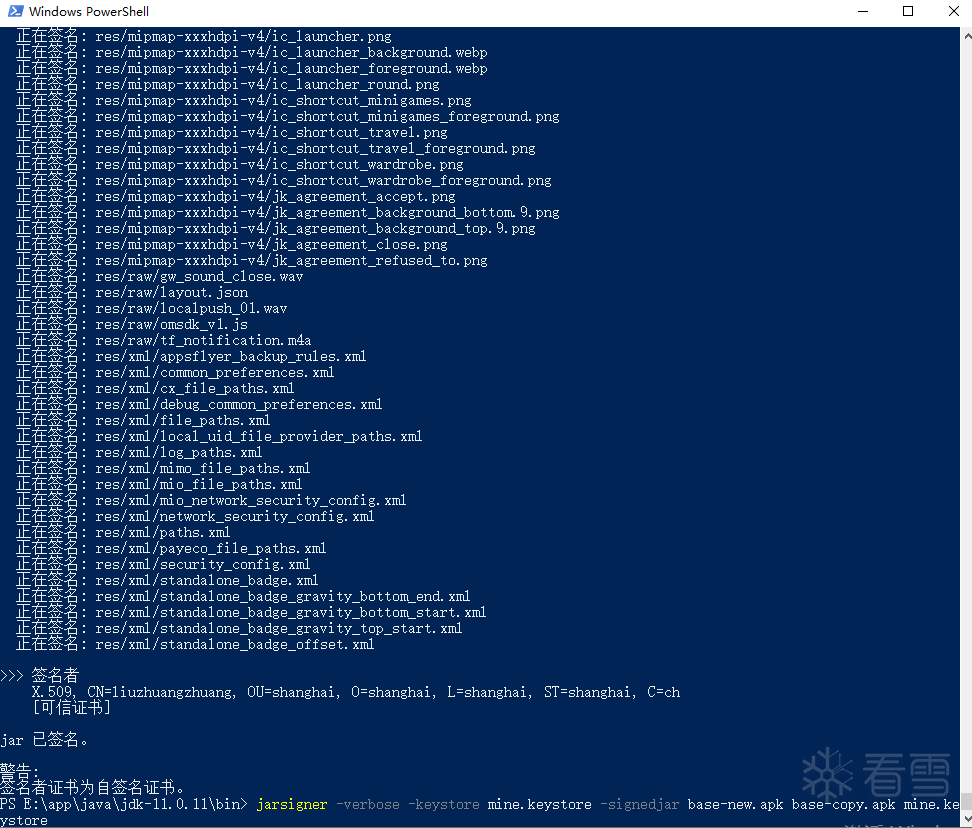Viewport: 972px width, 828px height.
Task: Click the '[可信证书]' text
Action: pyautogui.click(x=72, y=708)
